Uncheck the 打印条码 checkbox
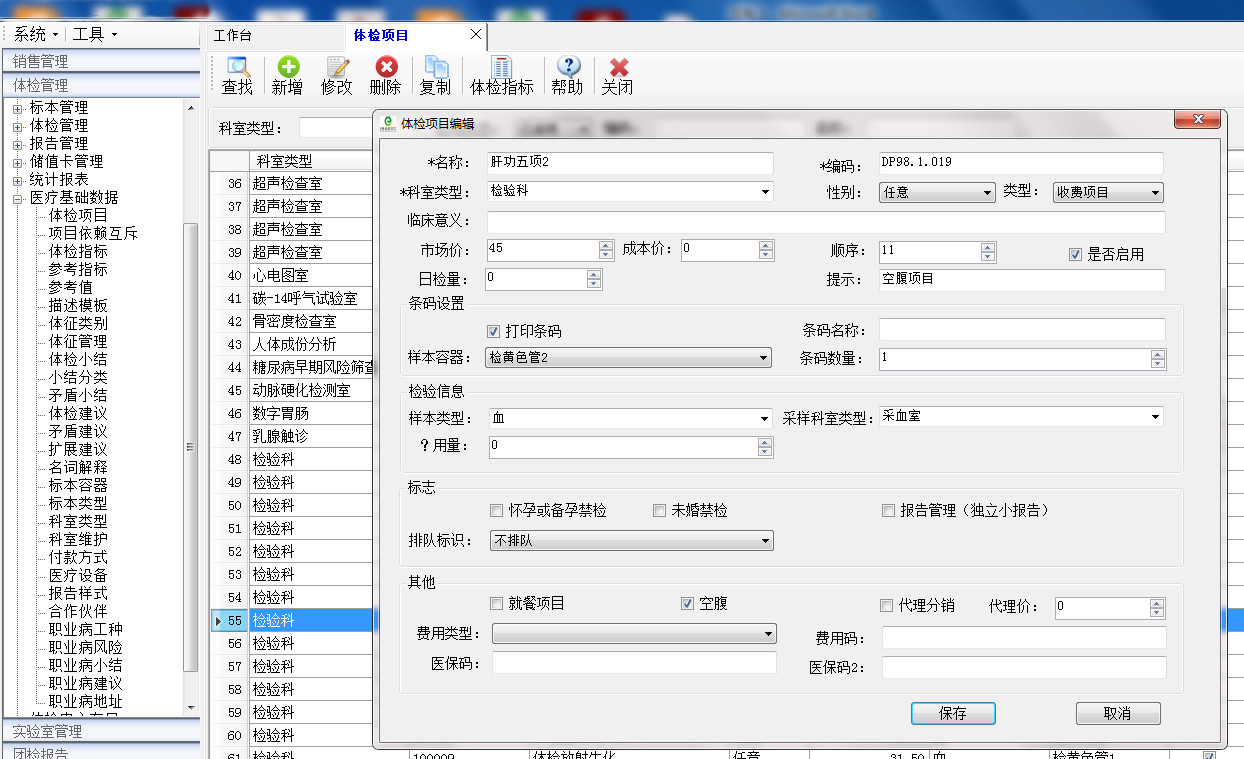The image size is (1244, 759). [494, 331]
